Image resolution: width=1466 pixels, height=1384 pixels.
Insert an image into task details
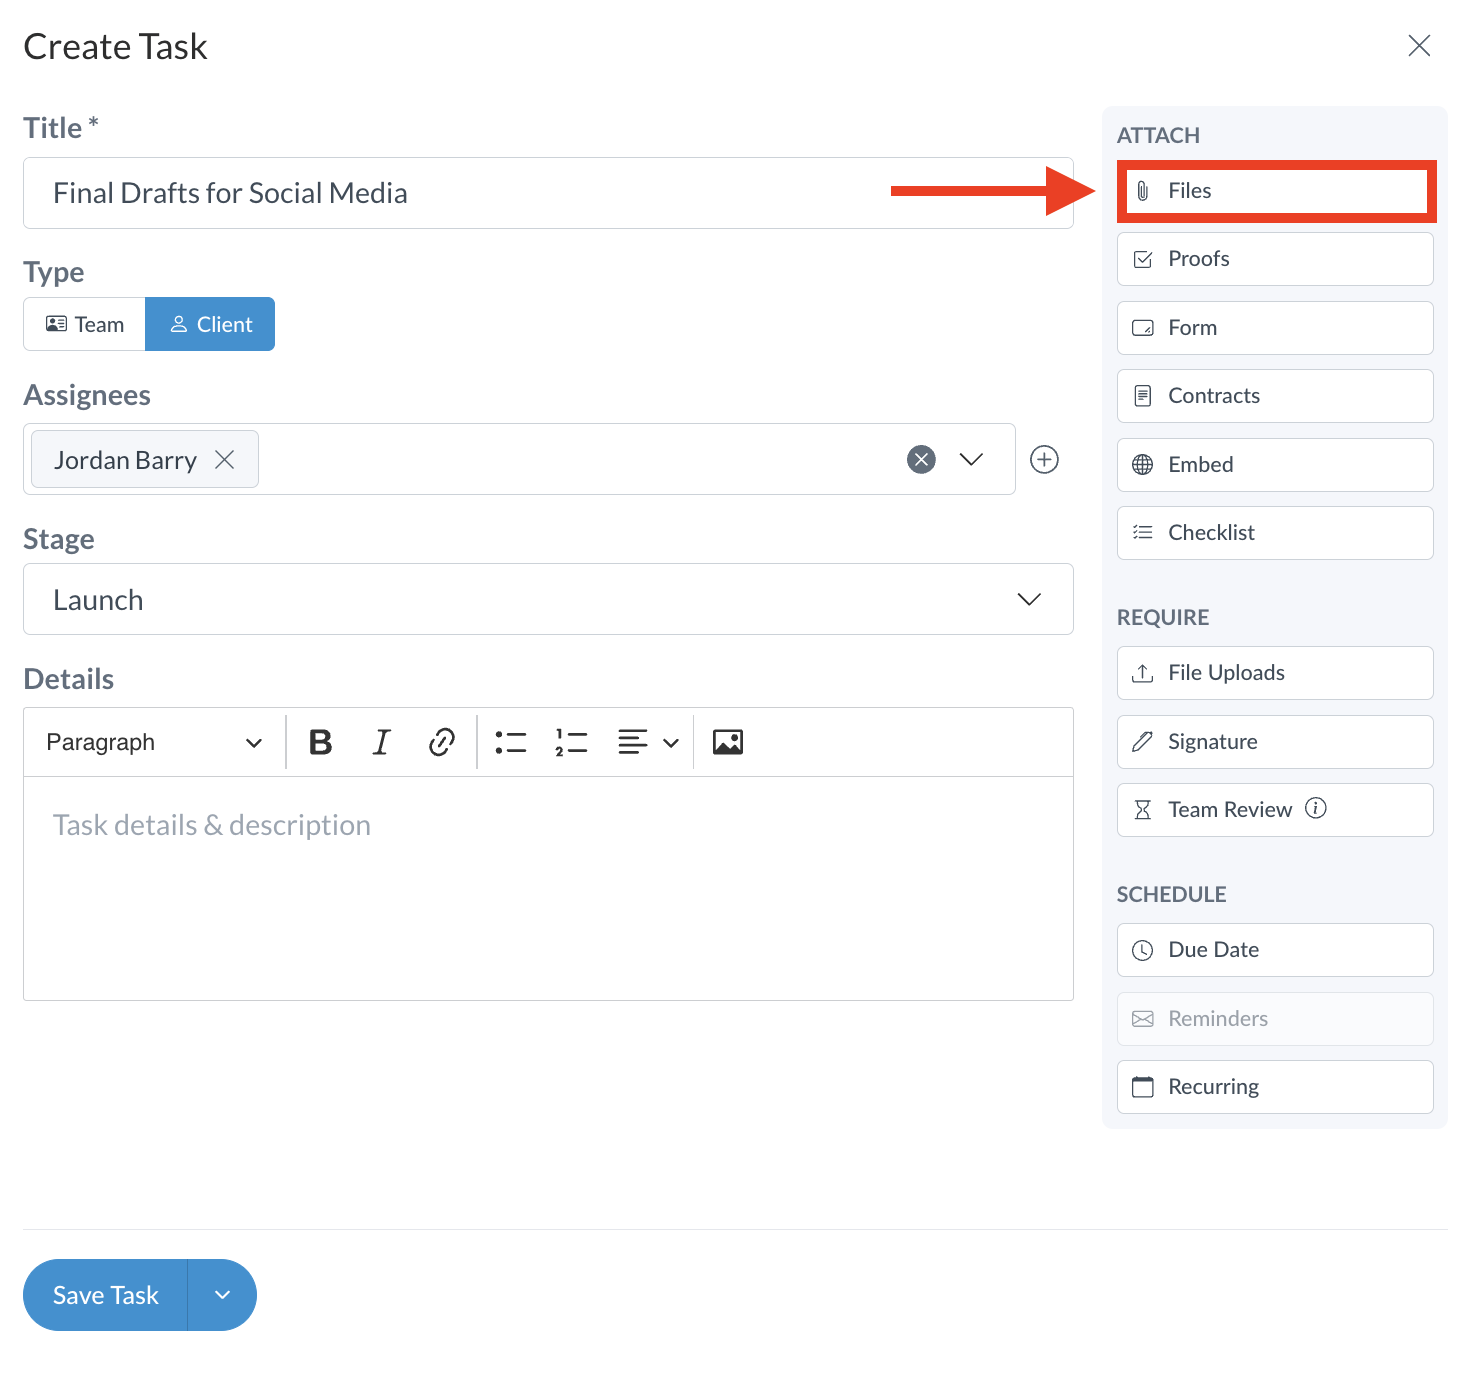[x=727, y=742]
